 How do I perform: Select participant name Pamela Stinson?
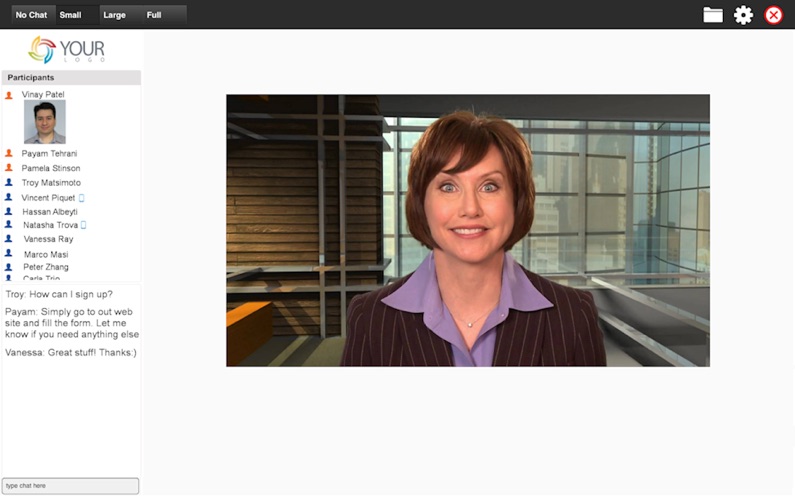[x=51, y=168]
